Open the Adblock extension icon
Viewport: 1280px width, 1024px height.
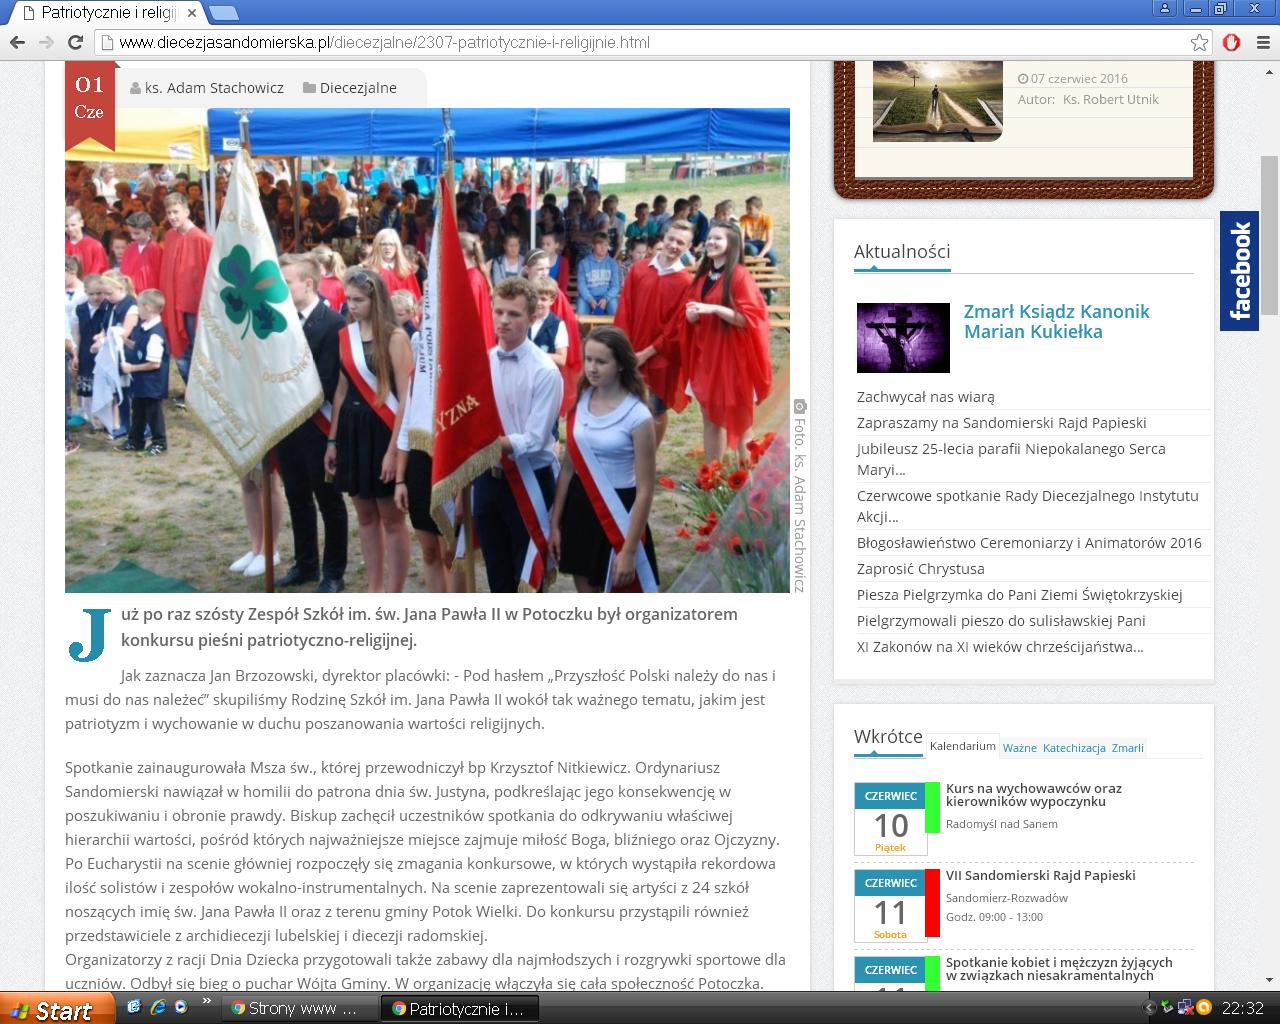point(1232,42)
